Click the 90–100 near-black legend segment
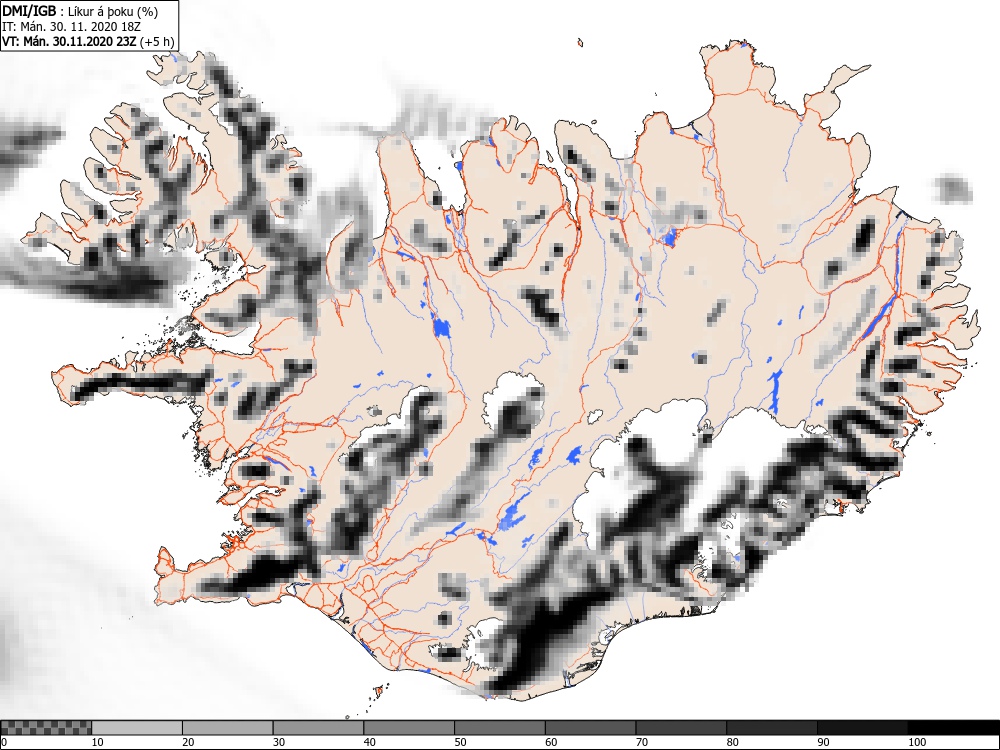This screenshot has height=750, width=1000. (x=862, y=728)
